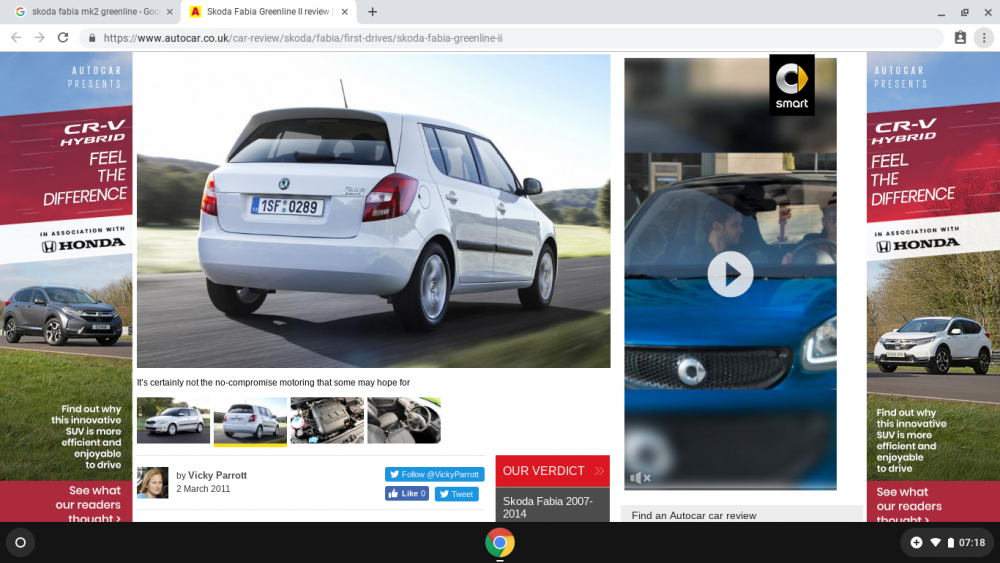
Task: Click the smart logo on the ad
Action: click(x=791, y=85)
